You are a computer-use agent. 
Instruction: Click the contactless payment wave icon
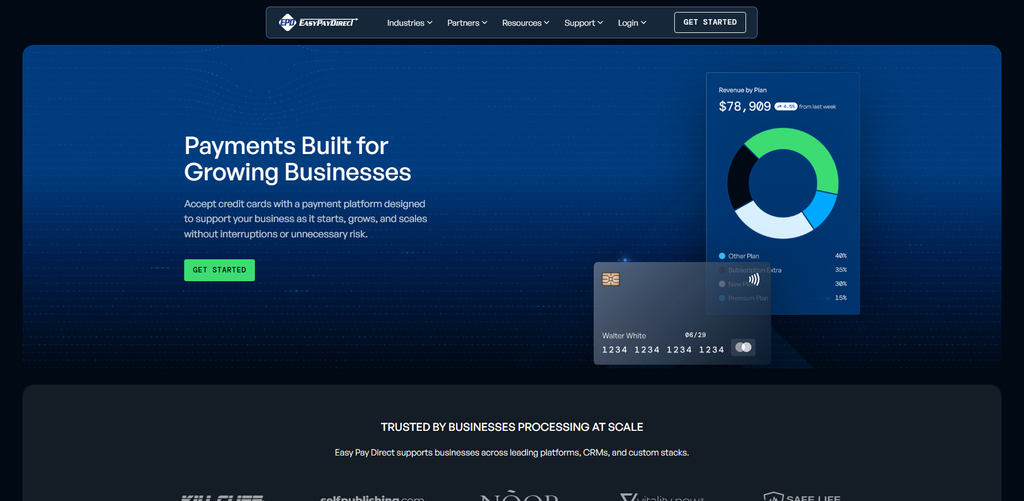(754, 280)
